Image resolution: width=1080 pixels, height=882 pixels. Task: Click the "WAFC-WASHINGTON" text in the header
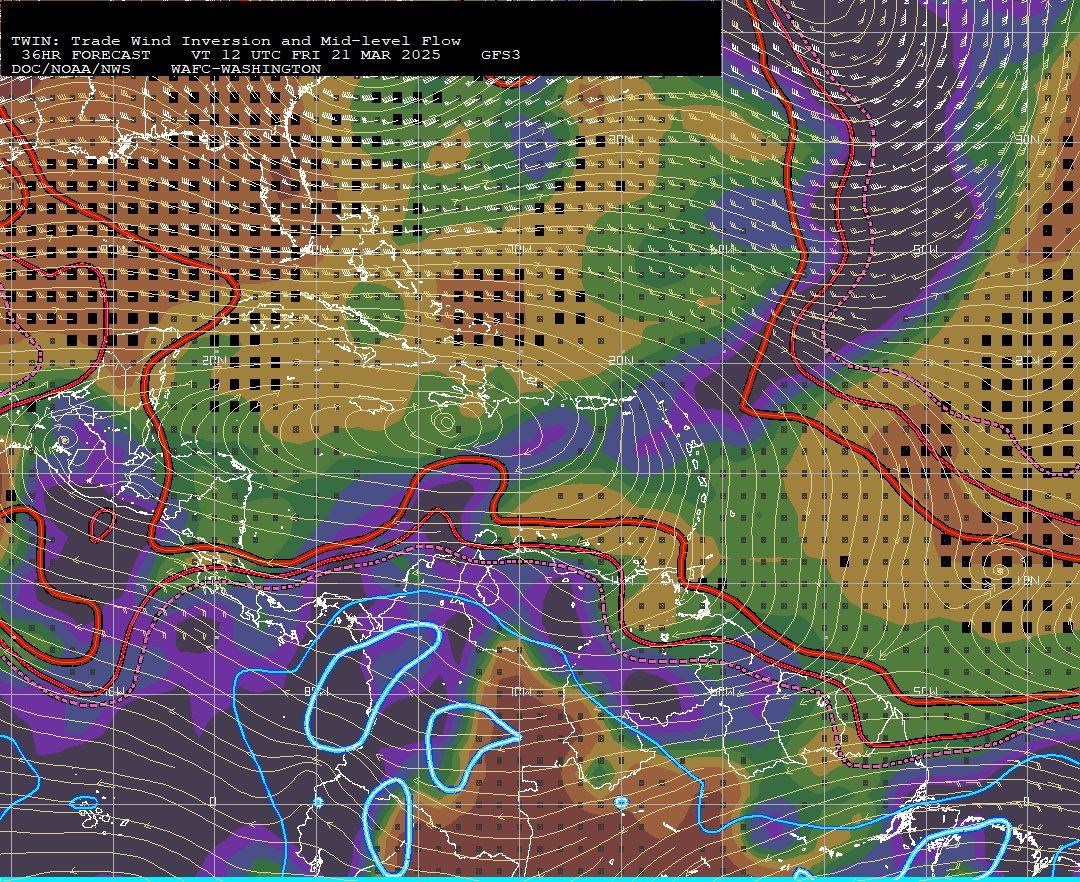246,70
